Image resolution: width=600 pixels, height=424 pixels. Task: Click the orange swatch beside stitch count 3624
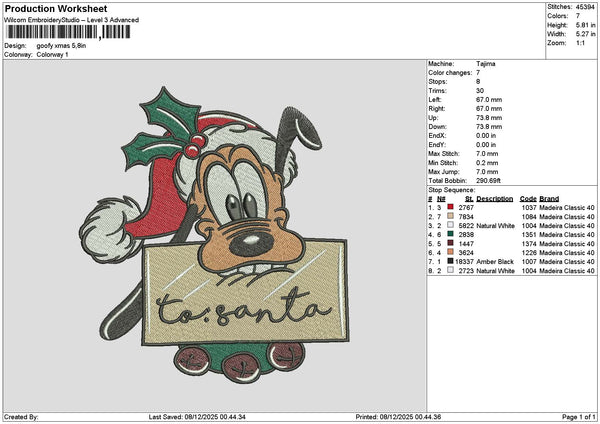(450, 252)
